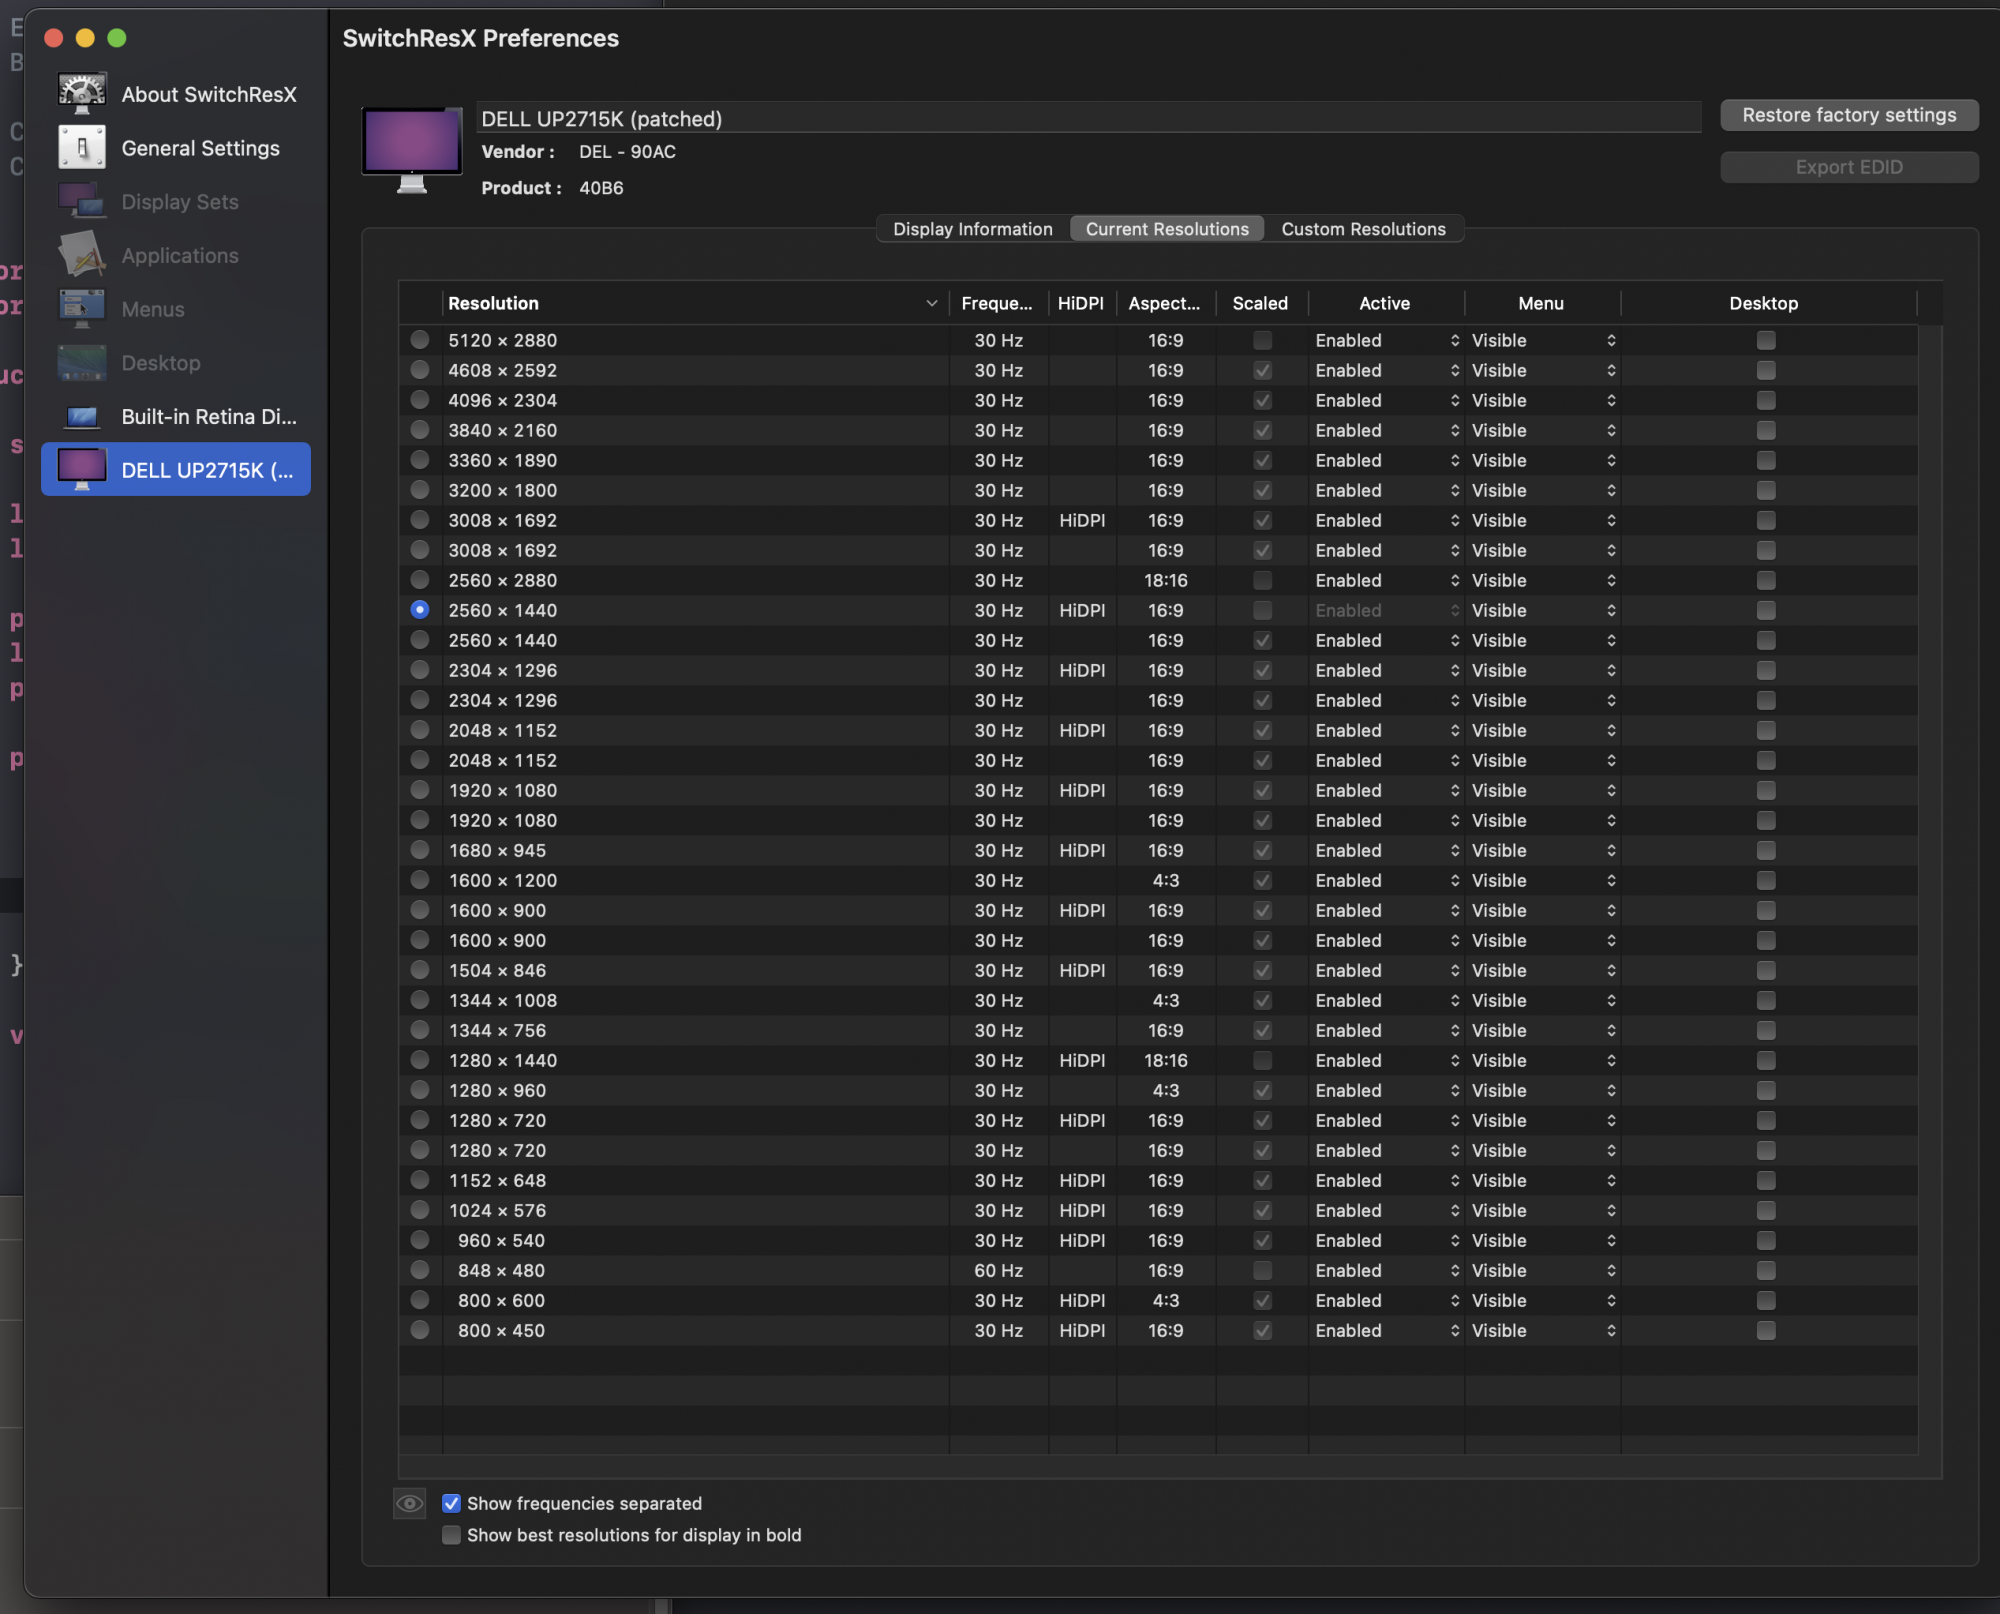Switch to the Custom Resolutions tab
The height and width of the screenshot is (1614, 2000).
(x=1362, y=229)
